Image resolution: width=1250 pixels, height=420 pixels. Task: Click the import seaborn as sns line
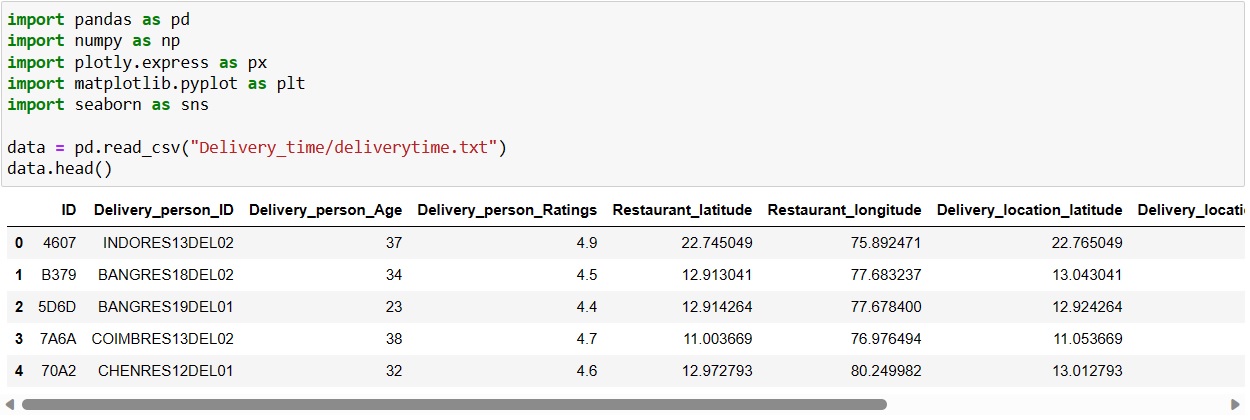[x=108, y=105]
